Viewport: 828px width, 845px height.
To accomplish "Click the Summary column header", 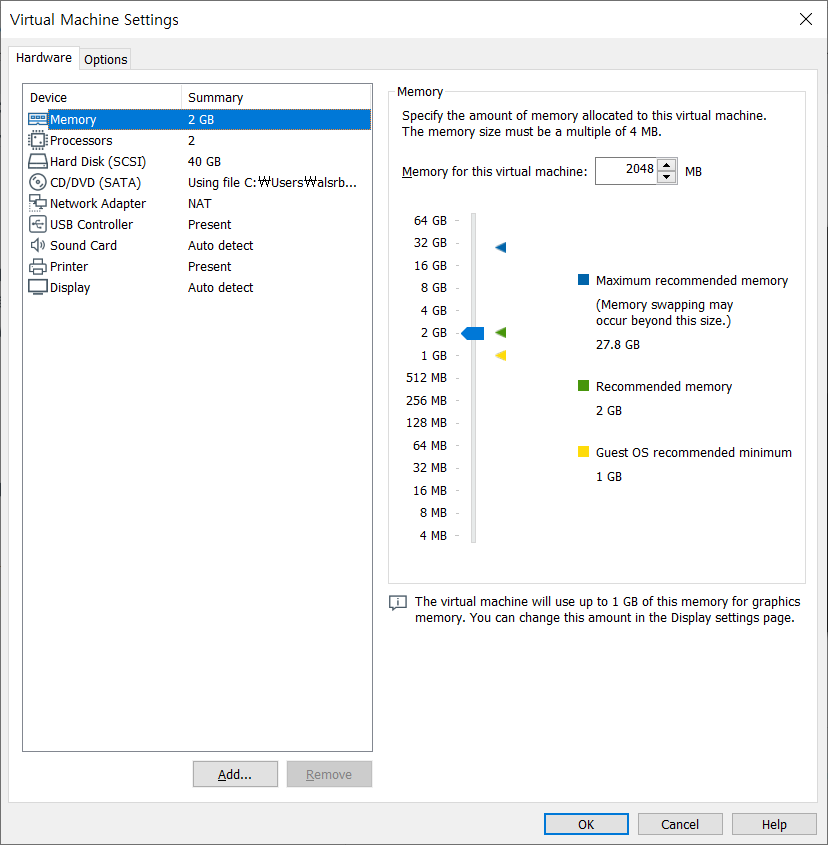I will [276, 98].
